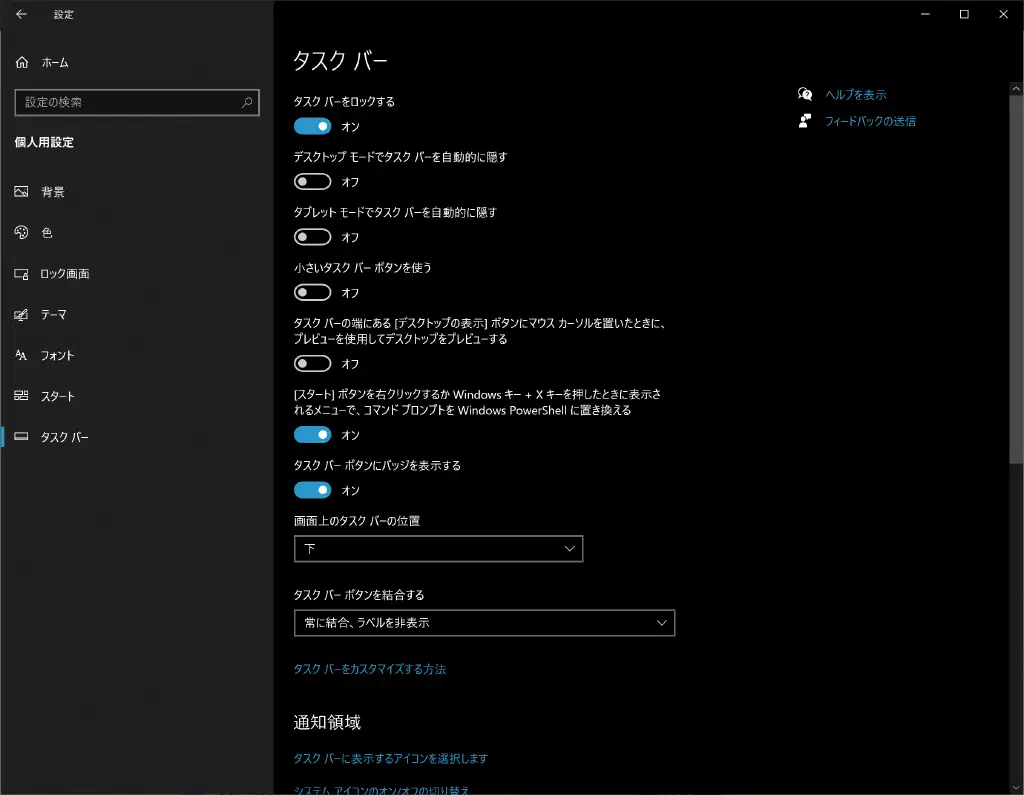
Task: Open the ヘルプを表示 link
Action: (x=855, y=95)
